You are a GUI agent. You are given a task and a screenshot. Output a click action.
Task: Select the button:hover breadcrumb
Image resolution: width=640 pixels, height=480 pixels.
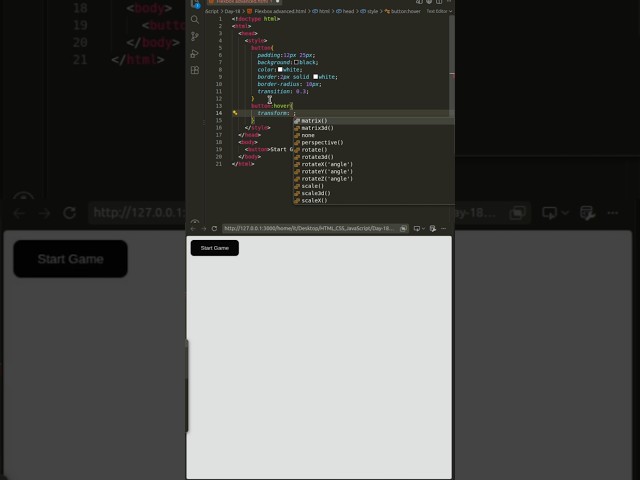pyautogui.click(x=402, y=11)
